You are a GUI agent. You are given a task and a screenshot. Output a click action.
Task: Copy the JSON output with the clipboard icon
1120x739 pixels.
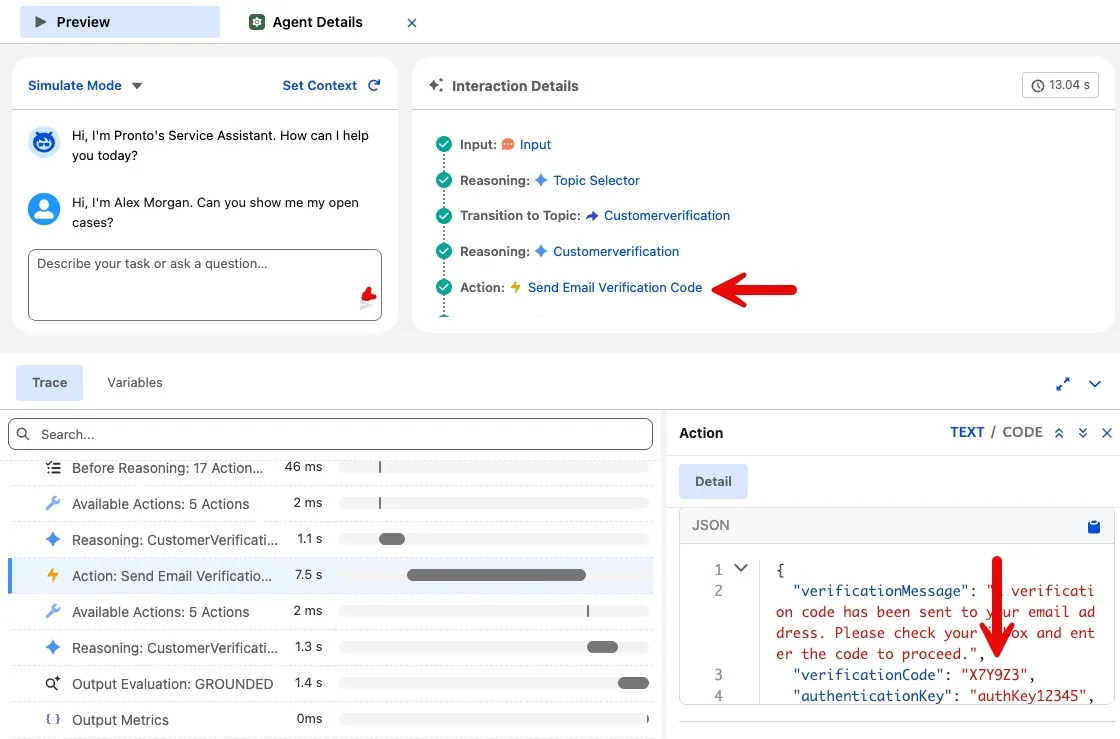pos(1094,527)
